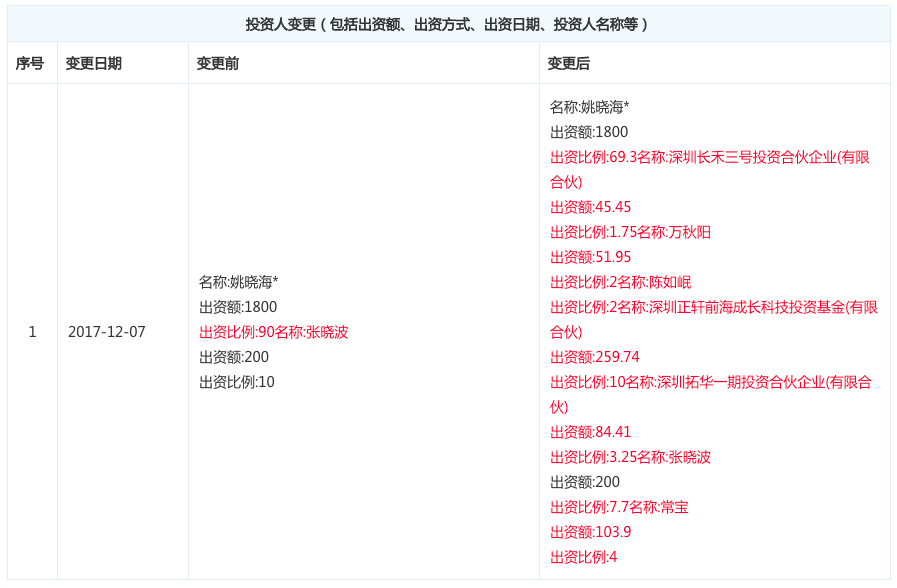
Task: Select the 变更日期 column header
Action: click(94, 63)
